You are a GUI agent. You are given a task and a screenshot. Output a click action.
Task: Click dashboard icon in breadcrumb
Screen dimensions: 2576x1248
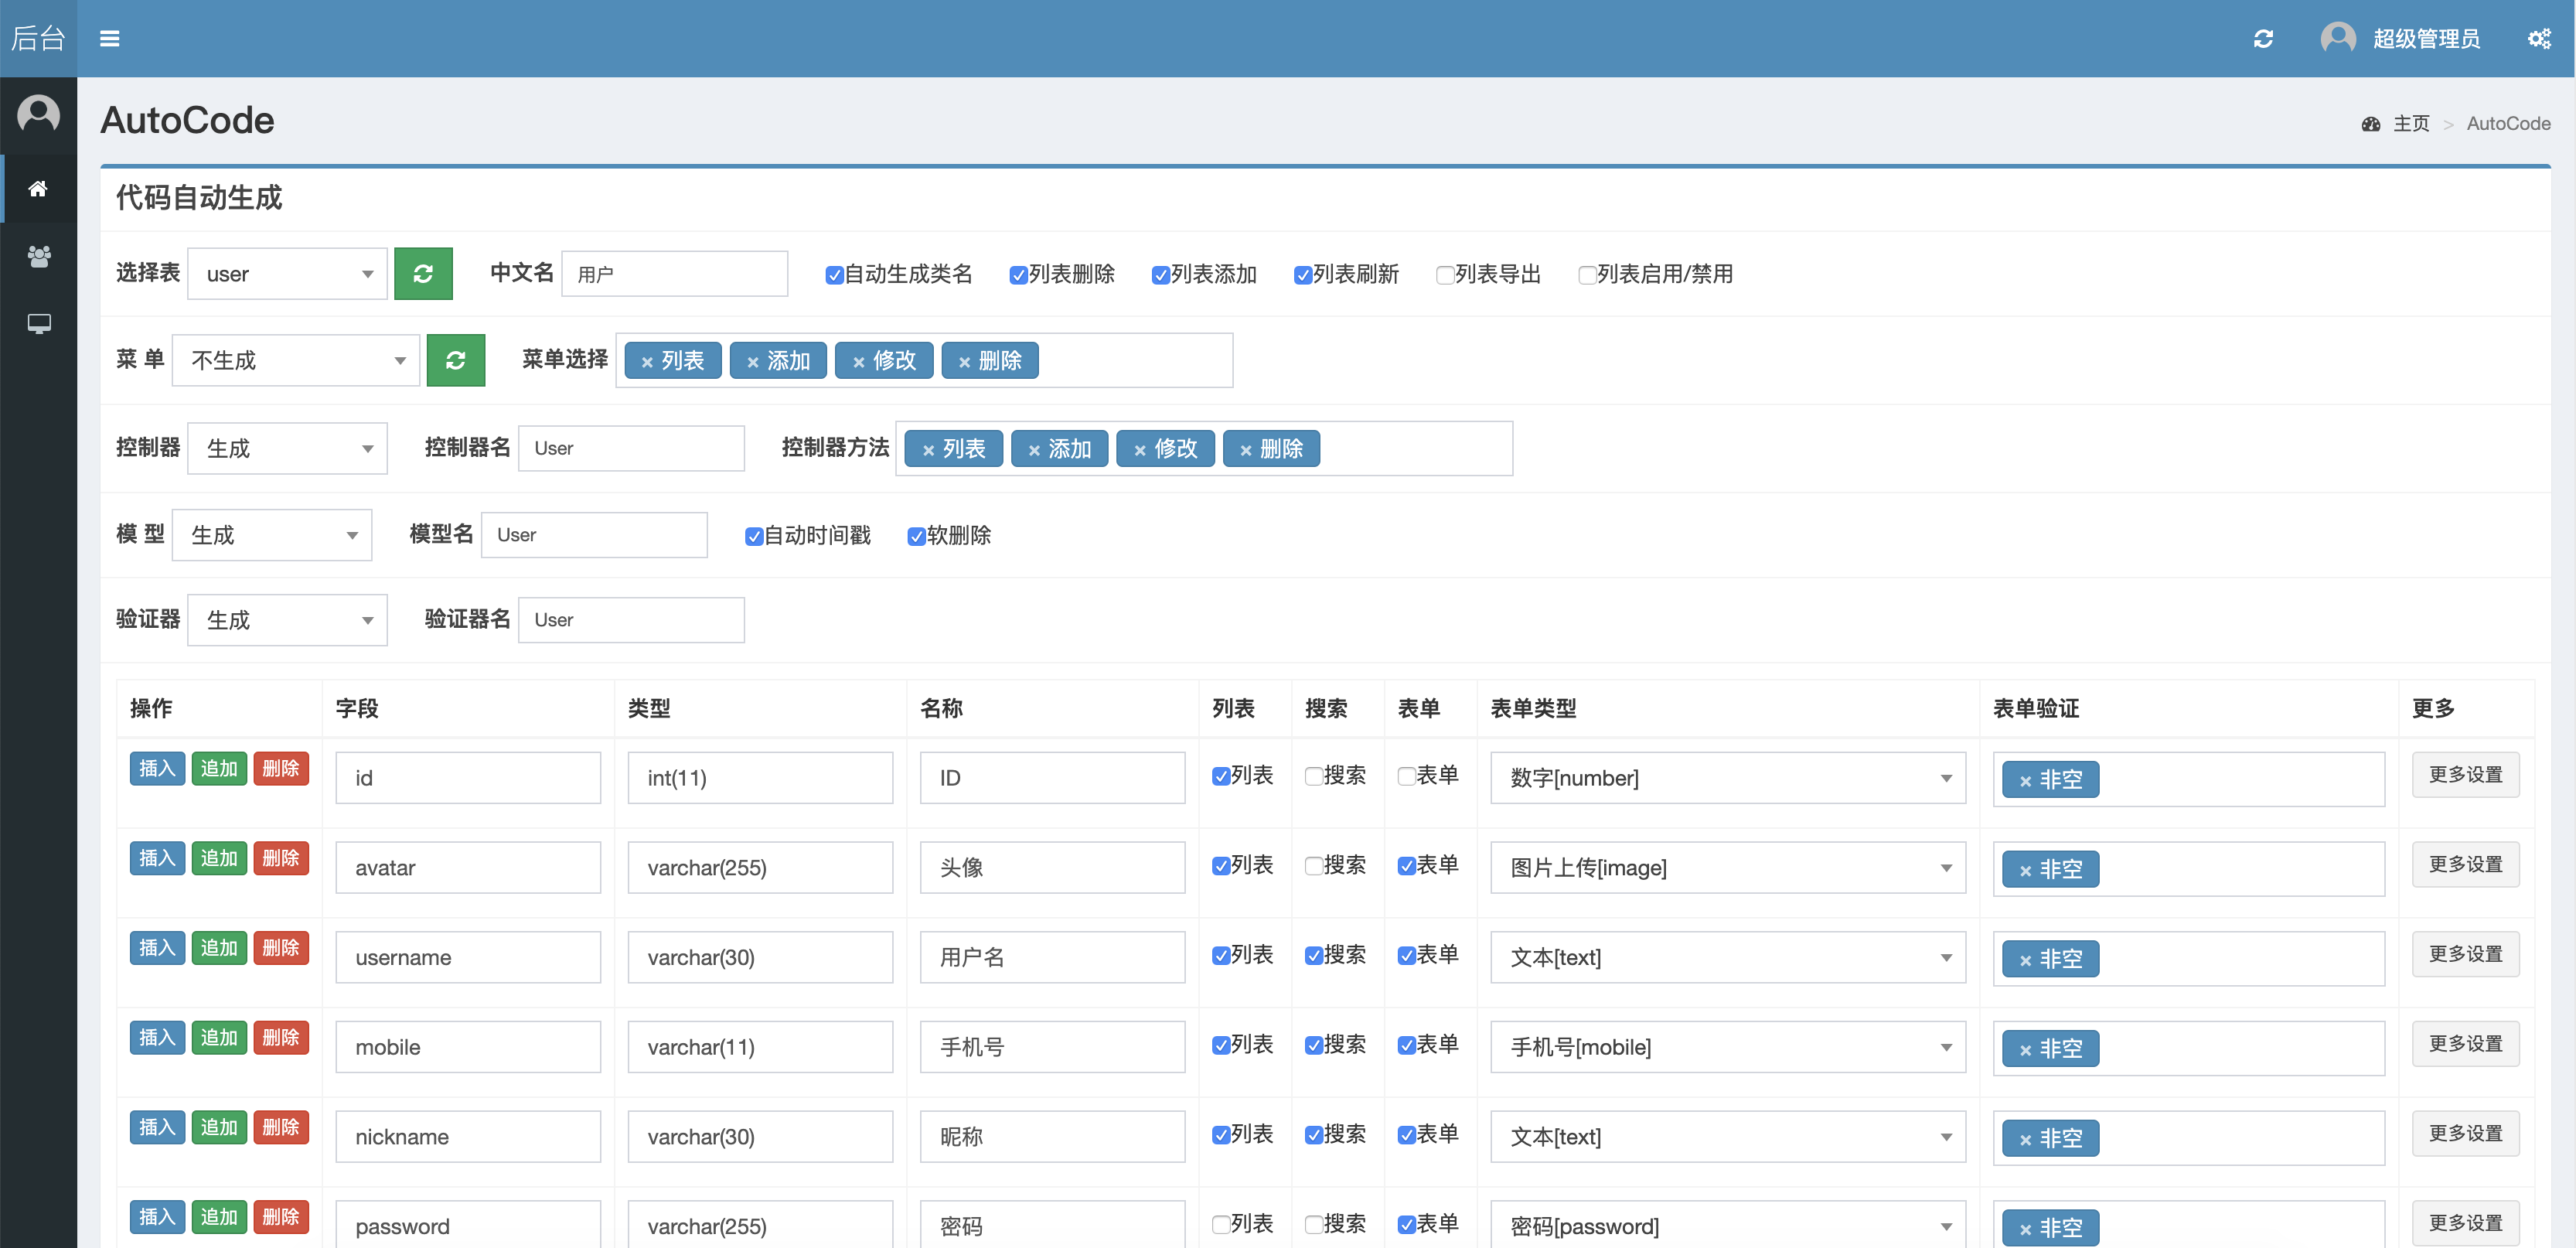pos(2370,124)
